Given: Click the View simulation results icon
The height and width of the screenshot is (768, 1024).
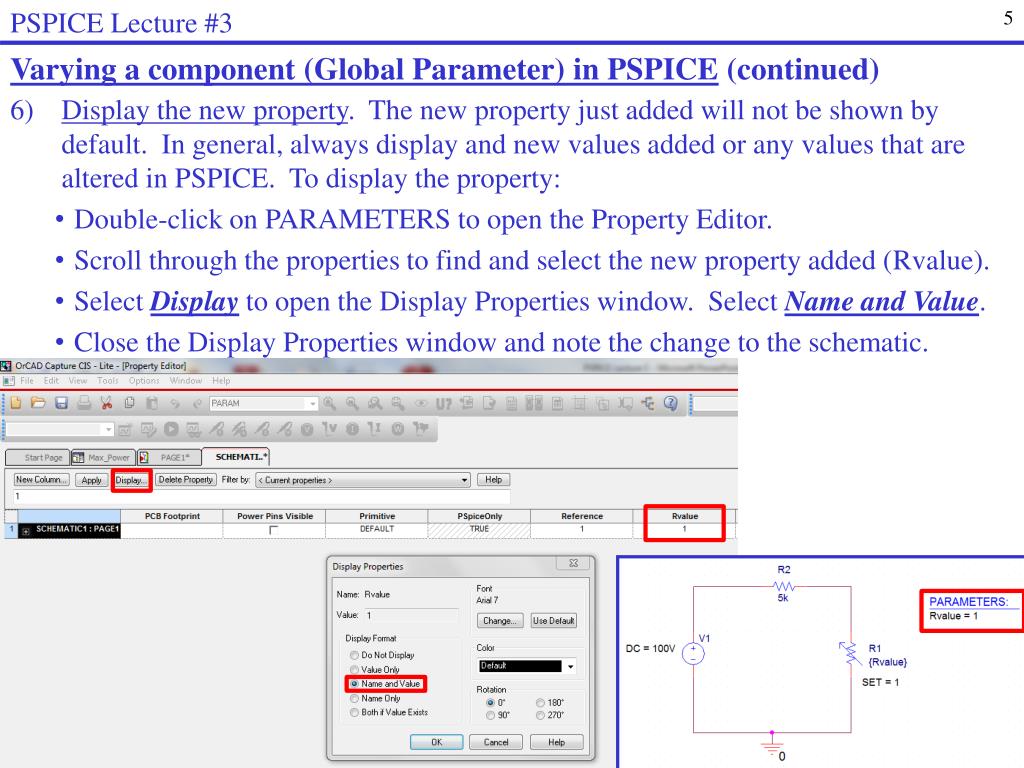Looking at the screenshot, I should pyautogui.click(x=194, y=429).
